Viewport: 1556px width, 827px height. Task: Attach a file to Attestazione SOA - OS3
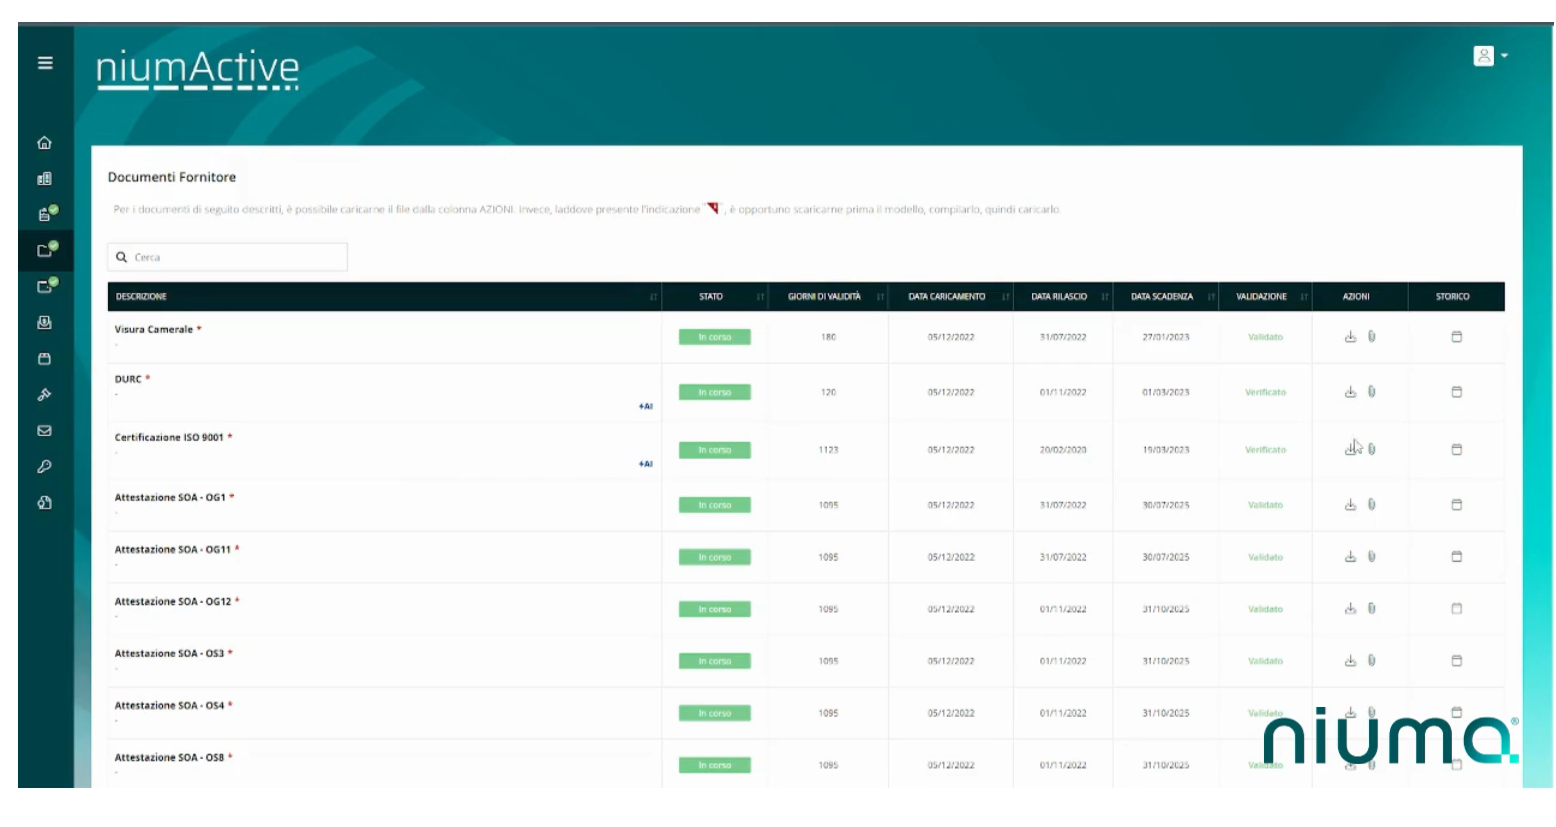1371,661
